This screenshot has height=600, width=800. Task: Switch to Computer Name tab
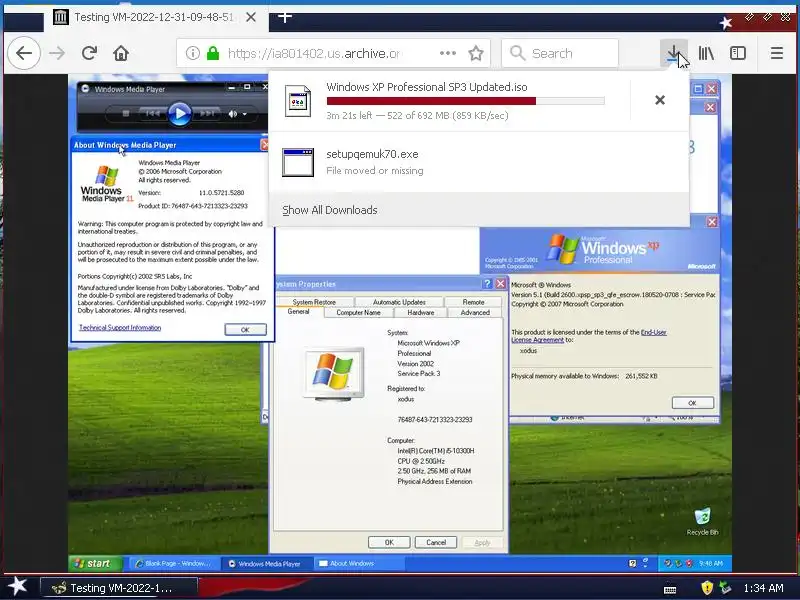(358, 312)
